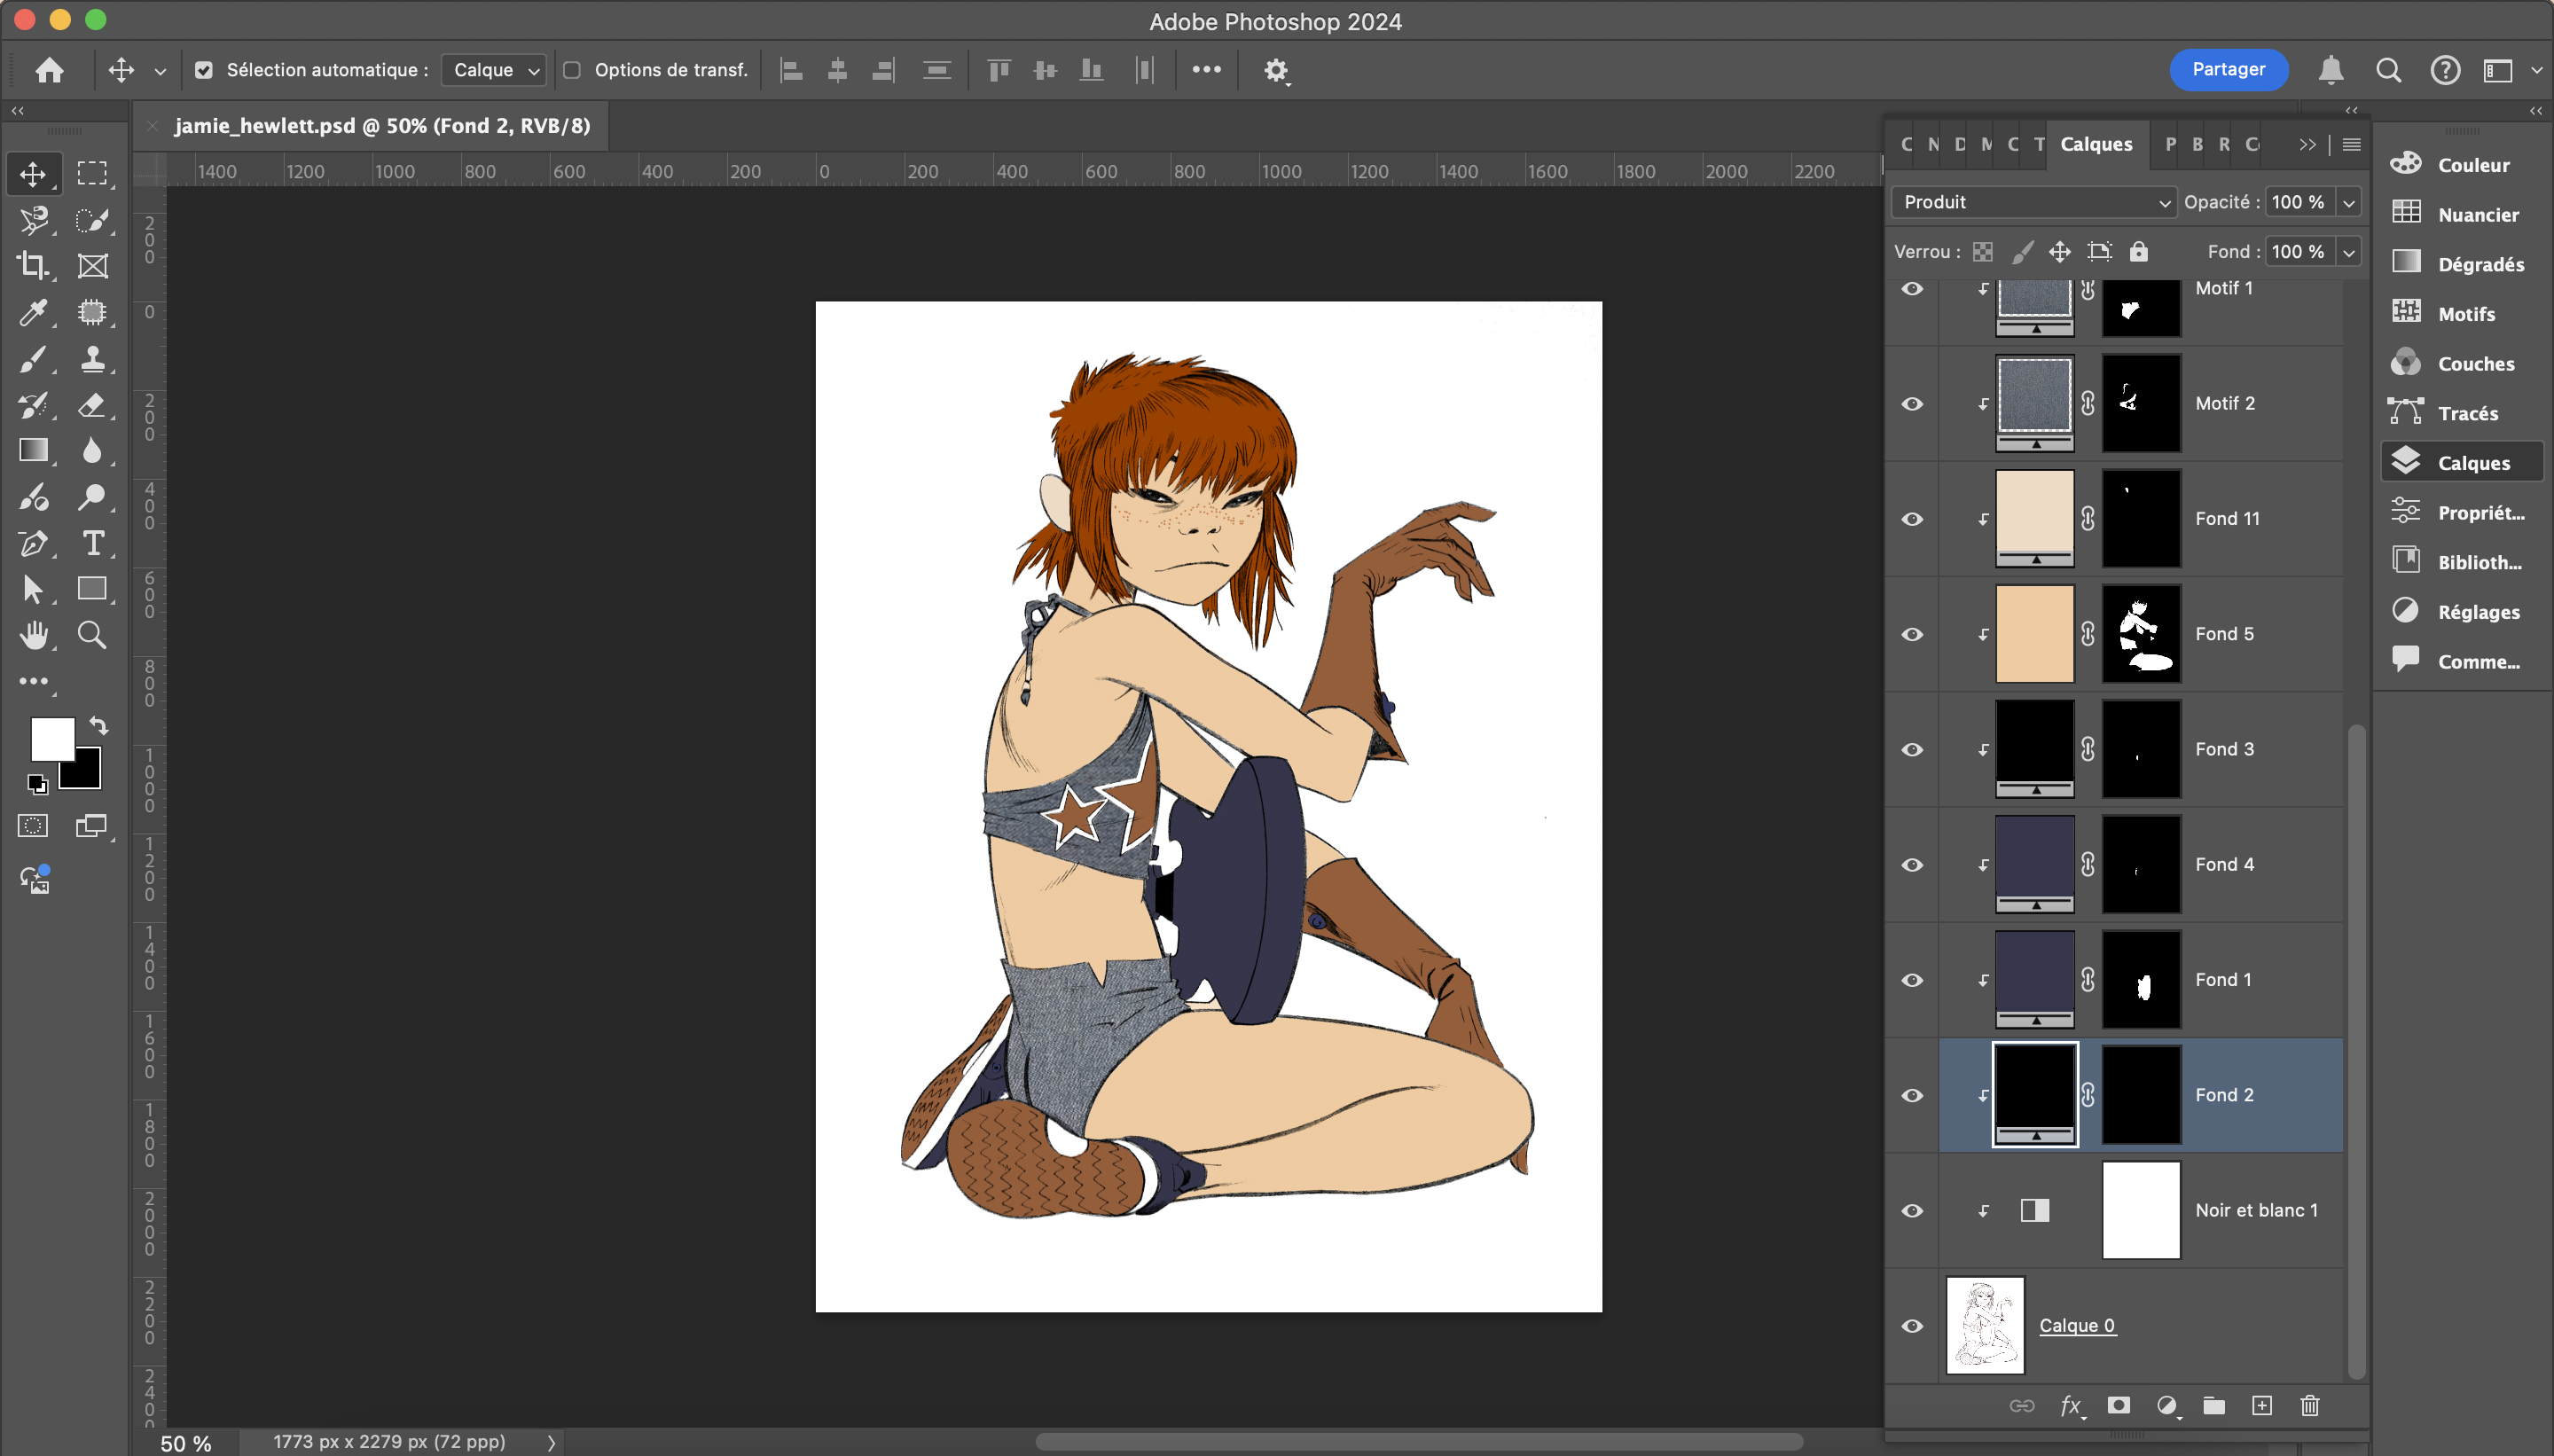Viewport: 2554px width, 1456px height.
Task: Click the Partager button
Action: pos(2228,69)
